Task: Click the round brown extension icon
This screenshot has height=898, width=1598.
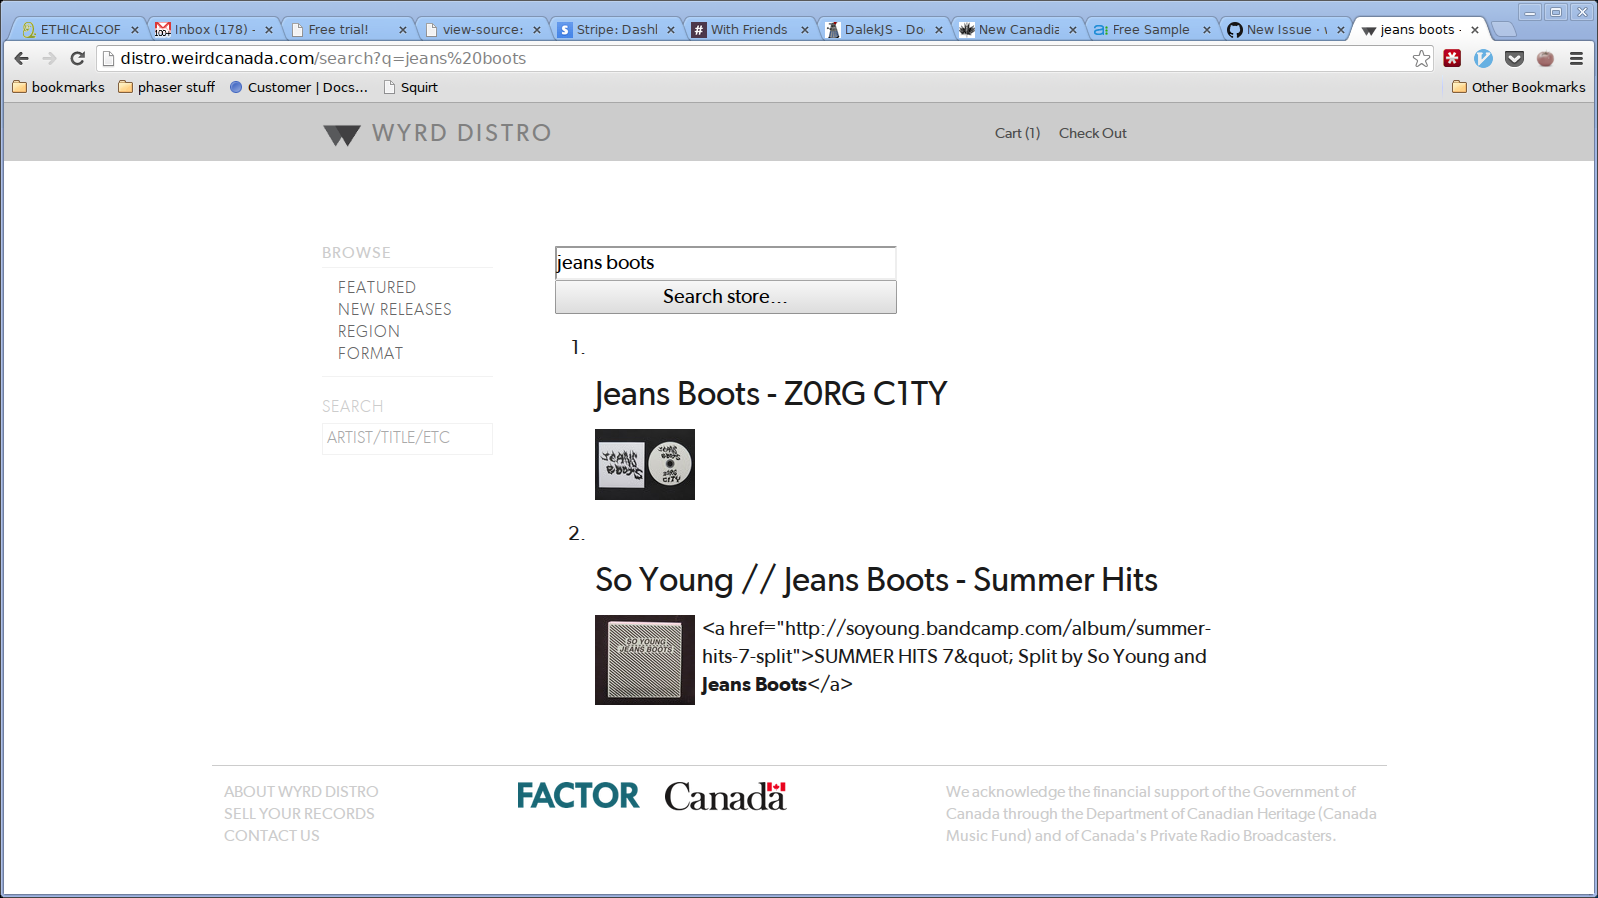Action: pyautogui.click(x=1545, y=58)
